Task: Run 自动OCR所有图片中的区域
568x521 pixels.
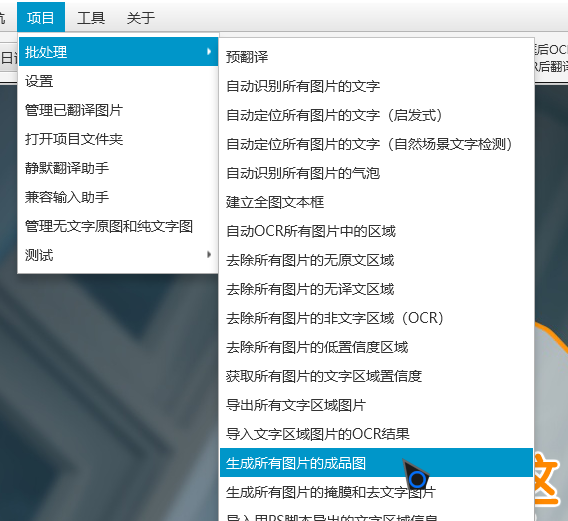Action: (376, 231)
